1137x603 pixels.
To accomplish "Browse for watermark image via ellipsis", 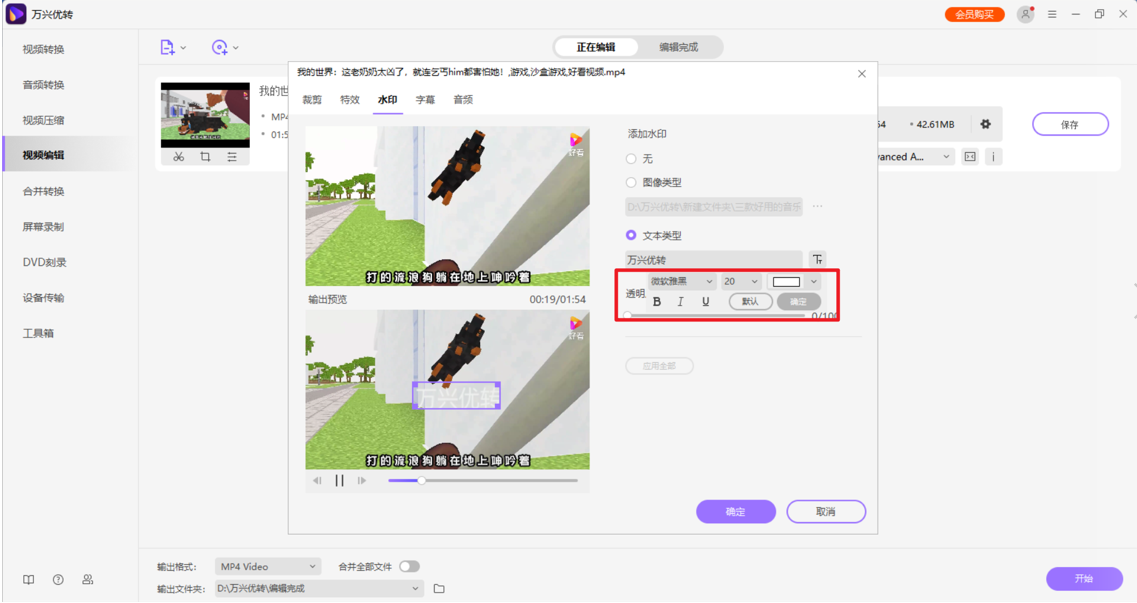I will tap(817, 207).
